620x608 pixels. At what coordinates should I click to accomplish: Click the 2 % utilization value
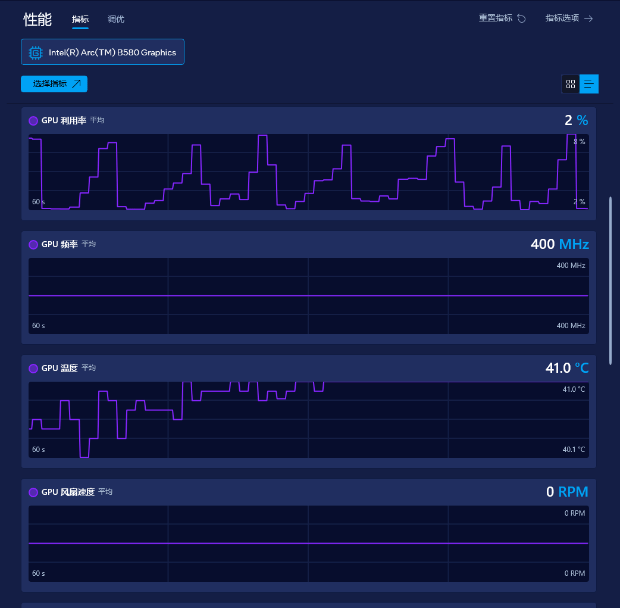pyautogui.click(x=576, y=120)
